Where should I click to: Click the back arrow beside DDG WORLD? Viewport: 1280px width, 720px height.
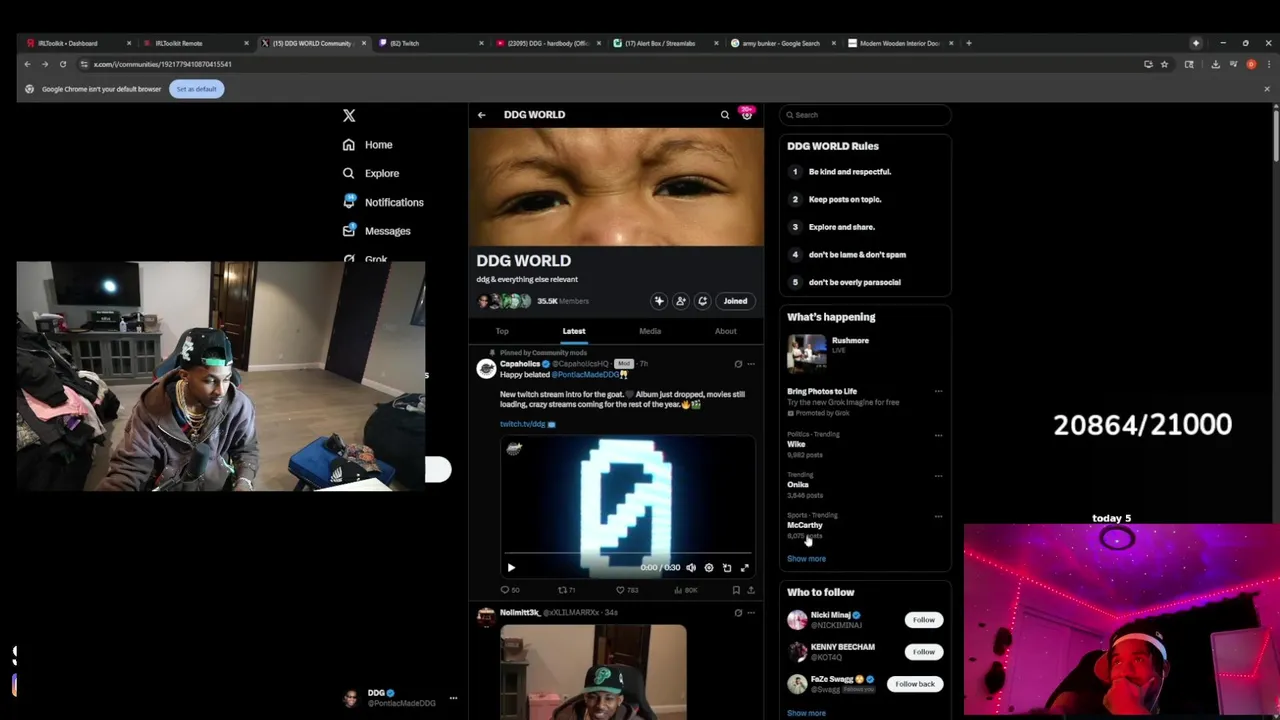(x=481, y=115)
